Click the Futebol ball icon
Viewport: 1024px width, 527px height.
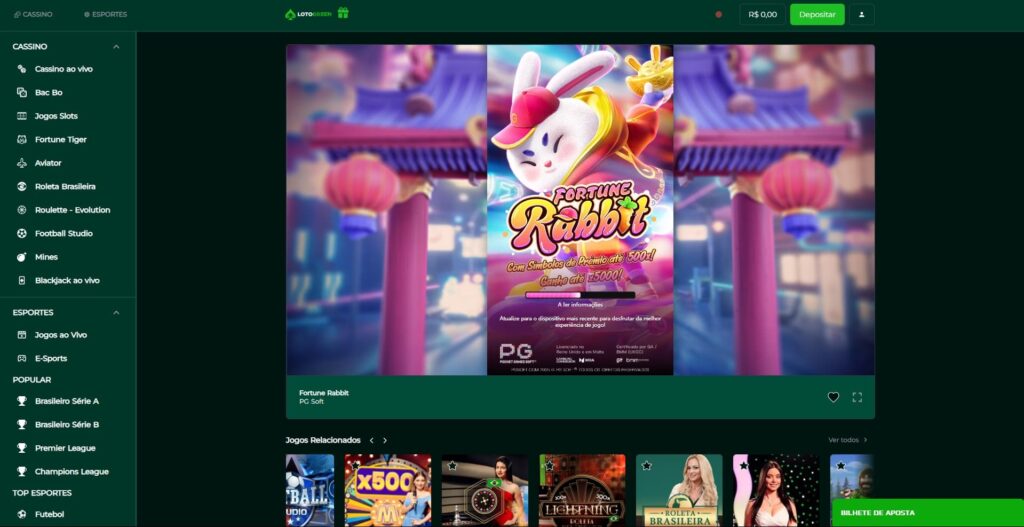(x=22, y=515)
